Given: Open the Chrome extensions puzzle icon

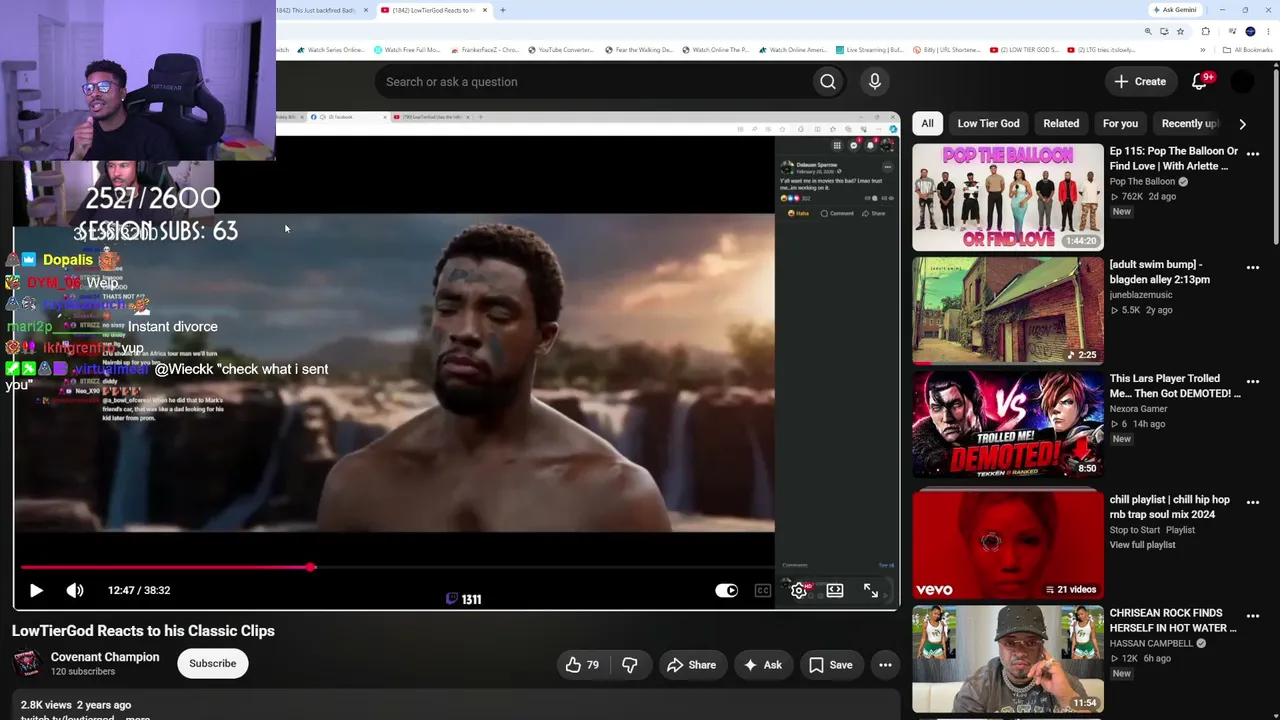Looking at the screenshot, I should tap(1206, 31).
